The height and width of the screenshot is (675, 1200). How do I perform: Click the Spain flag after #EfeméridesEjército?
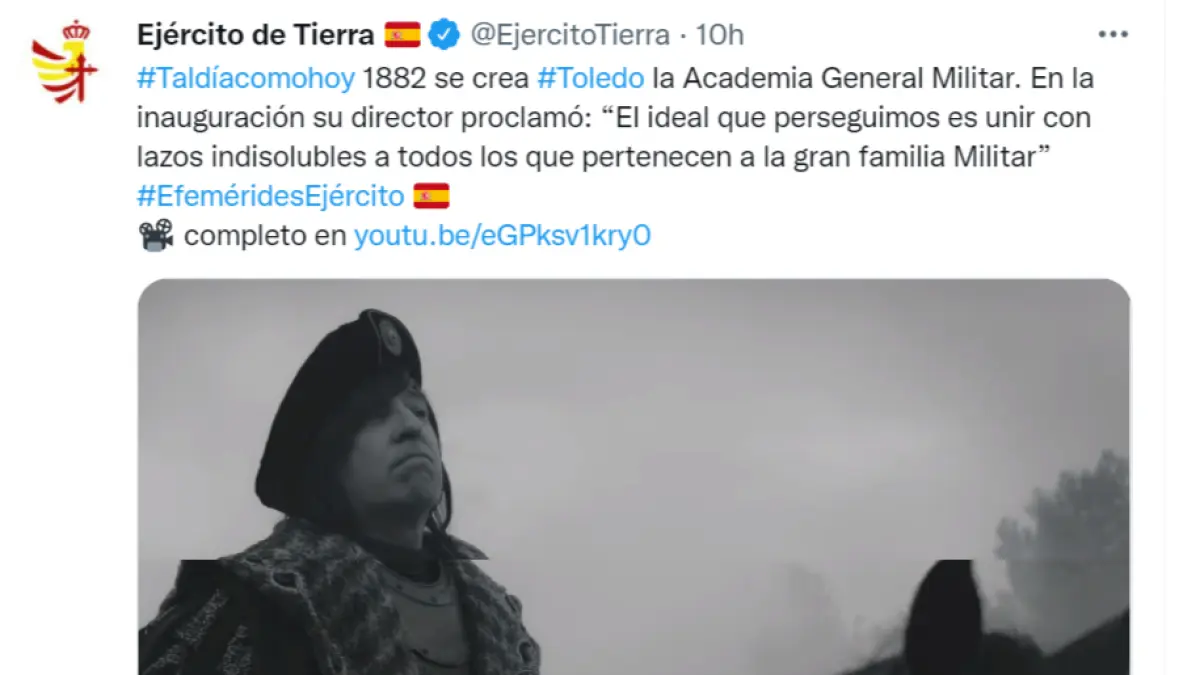click(x=431, y=196)
